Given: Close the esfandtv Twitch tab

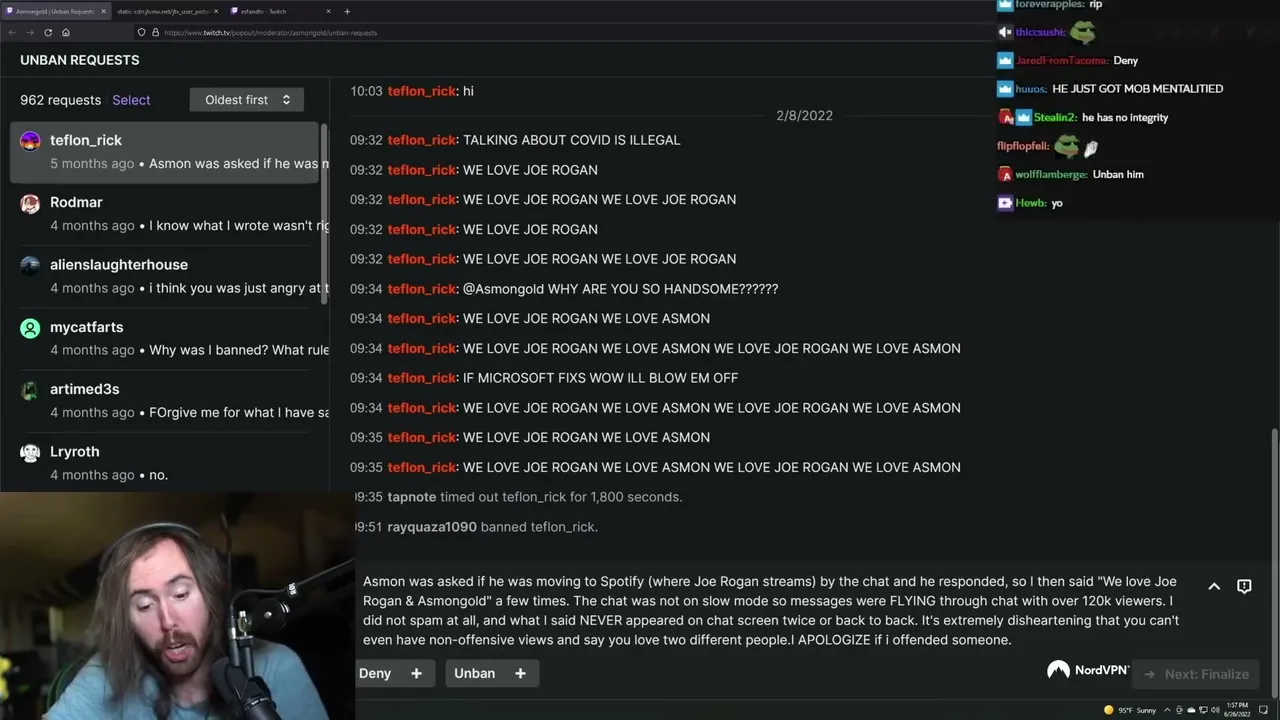Looking at the screenshot, I should (x=327, y=11).
